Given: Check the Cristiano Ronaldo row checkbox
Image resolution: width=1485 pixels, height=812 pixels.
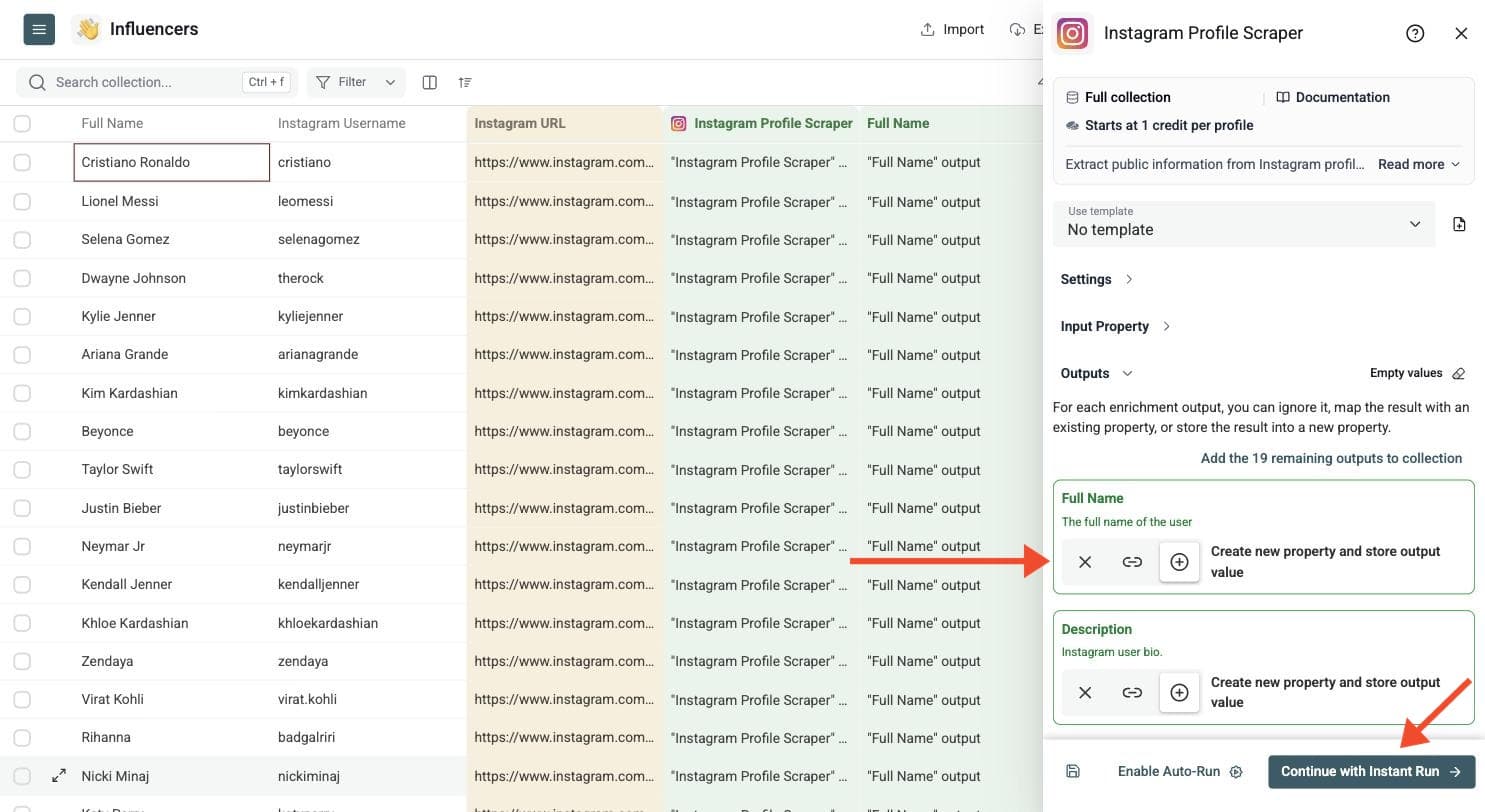Looking at the screenshot, I should pyautogui.click(x=22, y=162).
